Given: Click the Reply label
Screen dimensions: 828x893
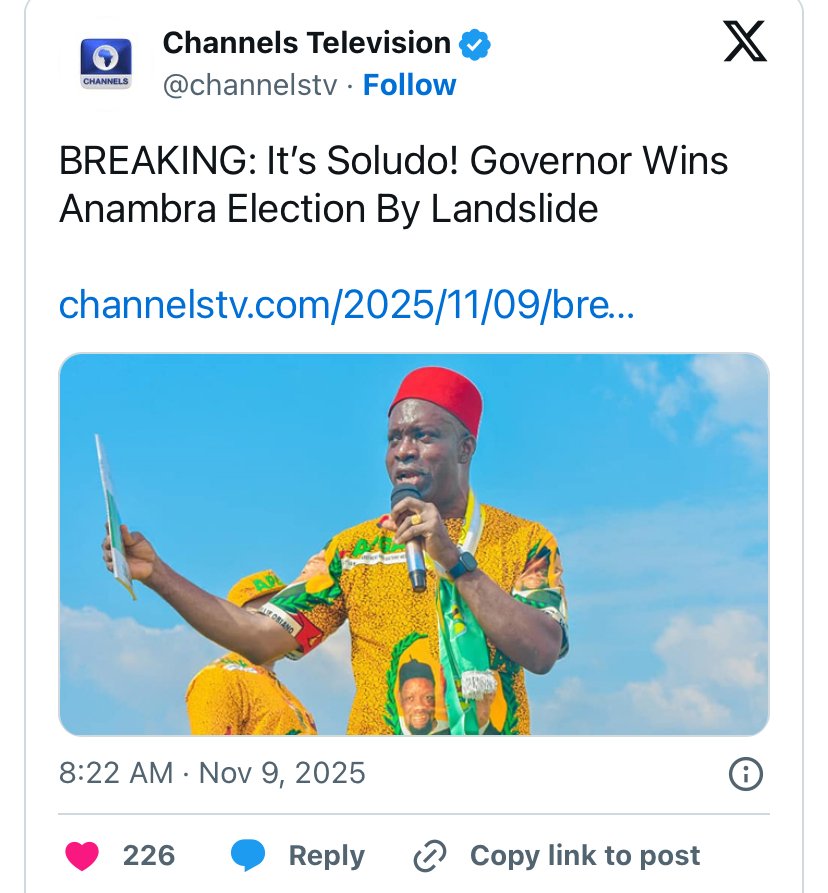Looking at the screenshot, I should click(x=326, y=856).
